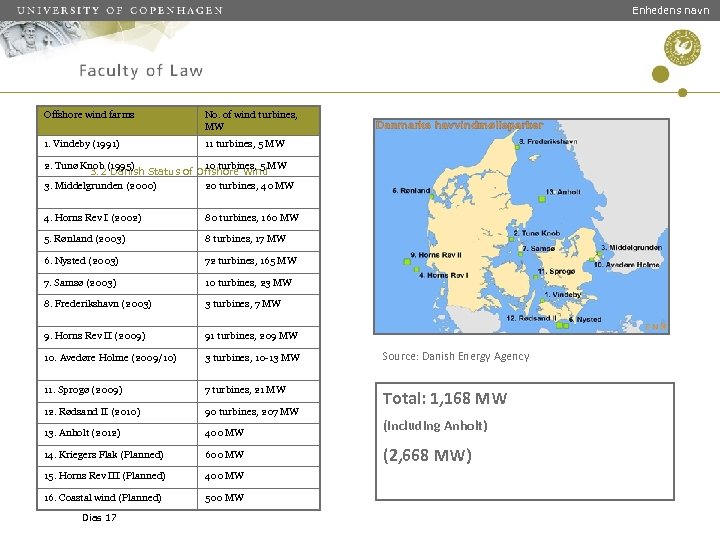This screenshot has width=720, height=540.
Task: Click the '20 turbines, 40 MW' cell
Action: tap(259, 192)
